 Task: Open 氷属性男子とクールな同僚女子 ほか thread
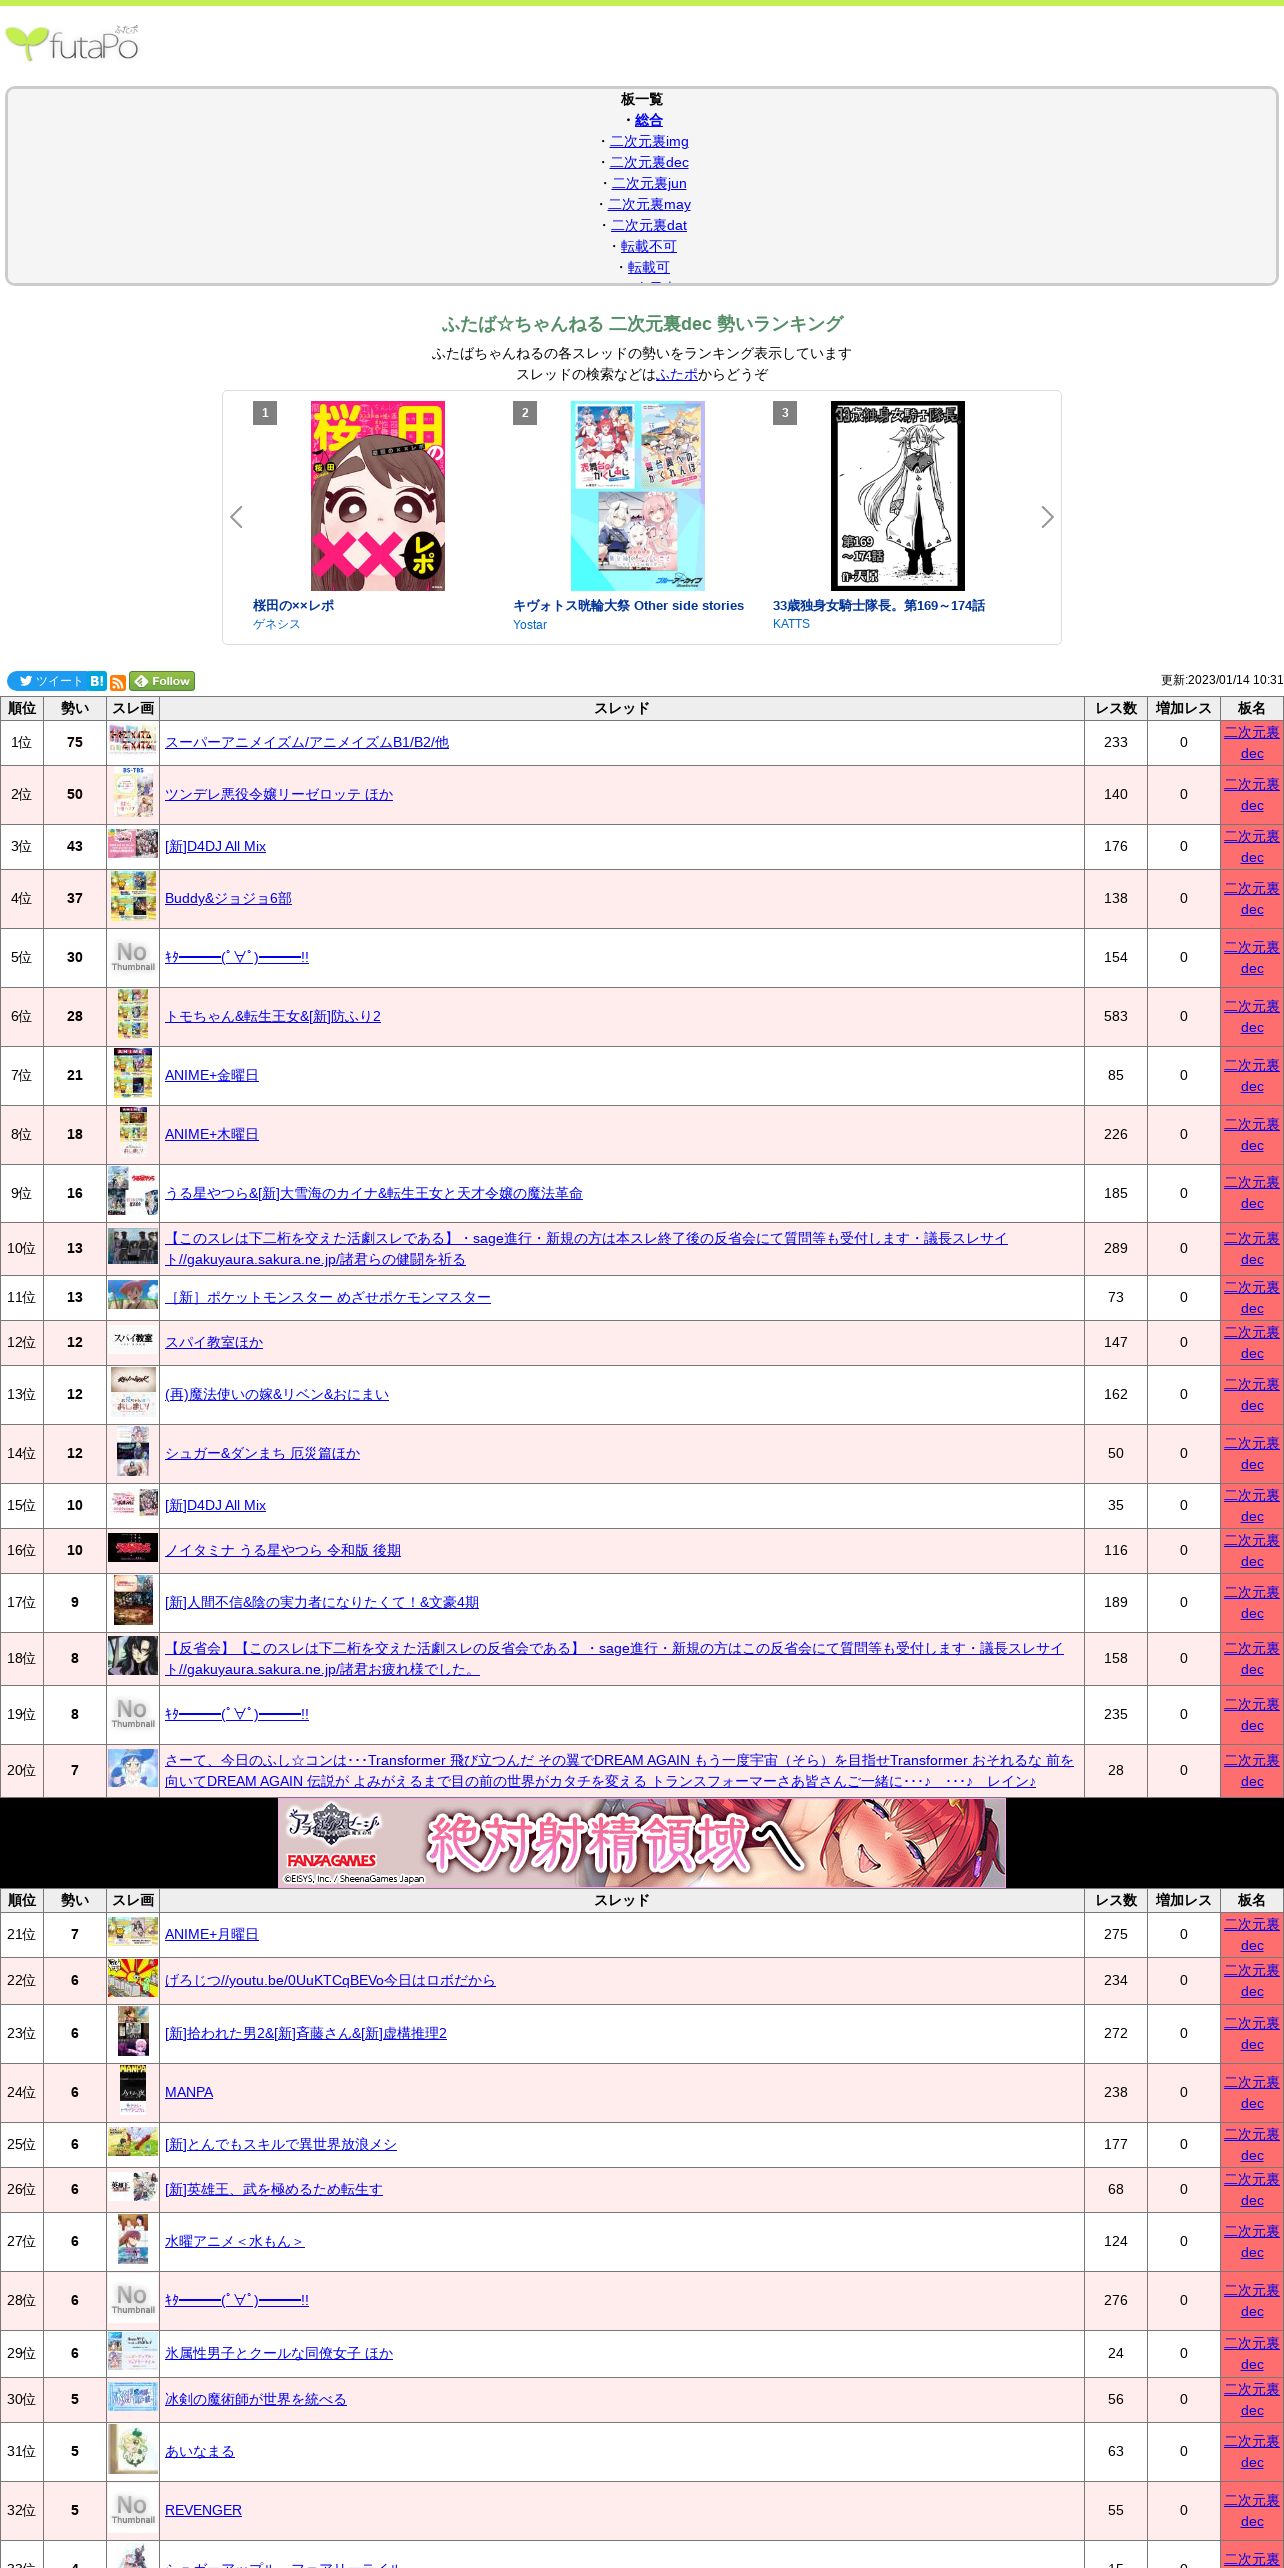(279, 2353)
